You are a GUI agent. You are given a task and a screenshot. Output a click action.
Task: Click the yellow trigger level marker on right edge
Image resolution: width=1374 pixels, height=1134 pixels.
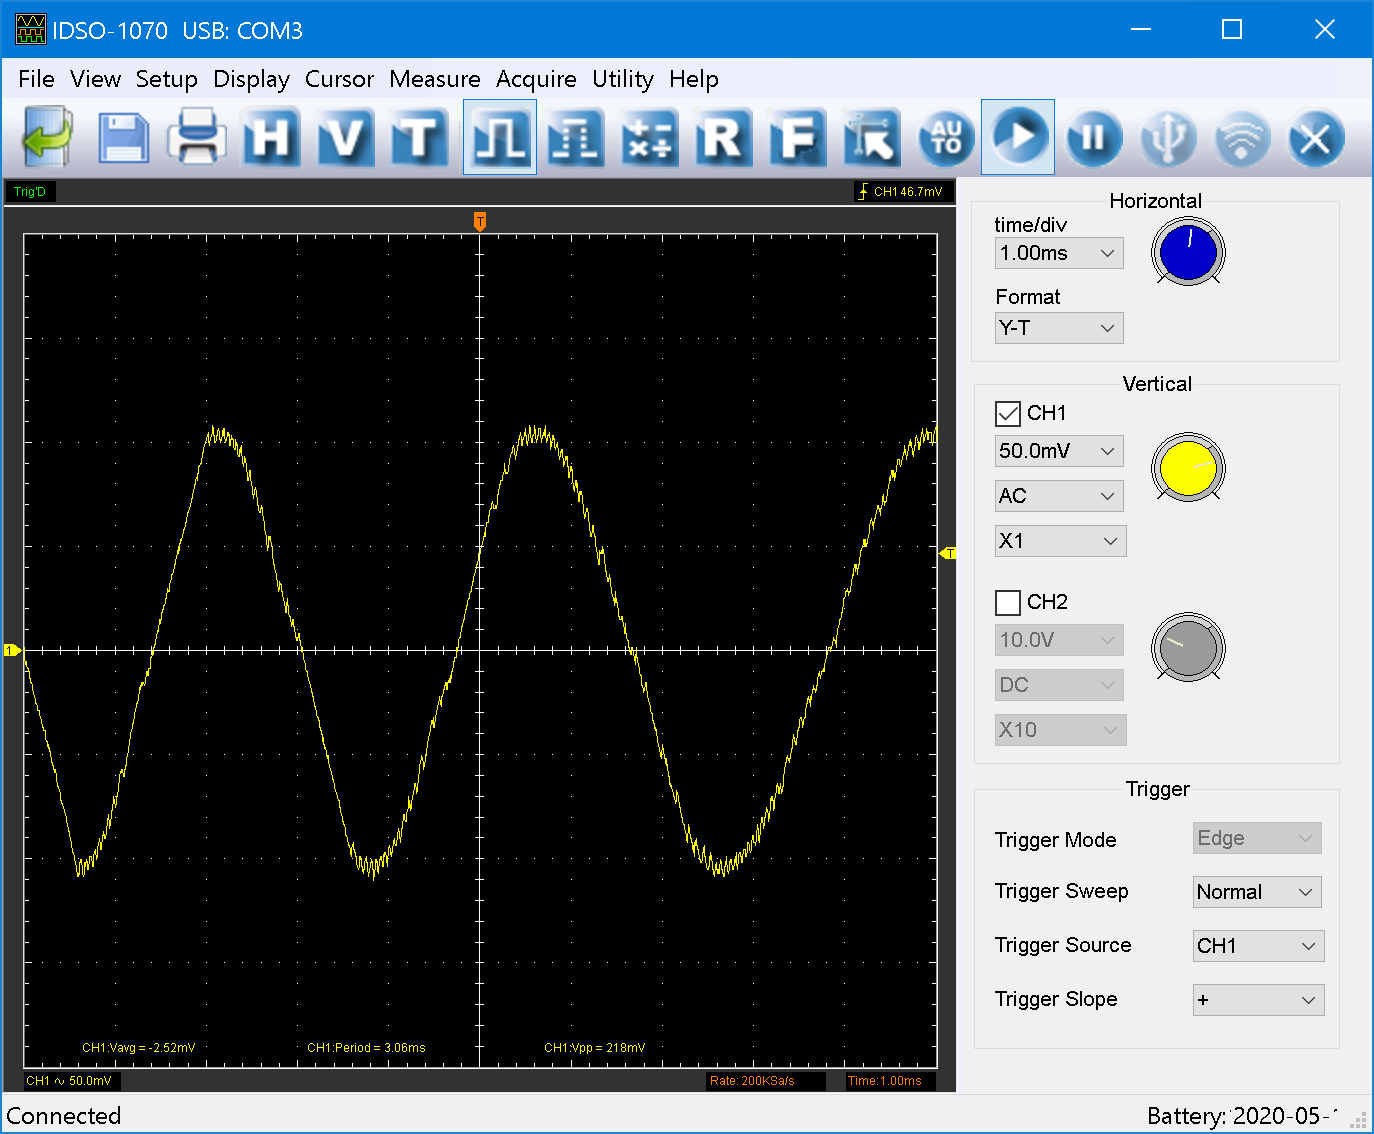coord(948,553)
